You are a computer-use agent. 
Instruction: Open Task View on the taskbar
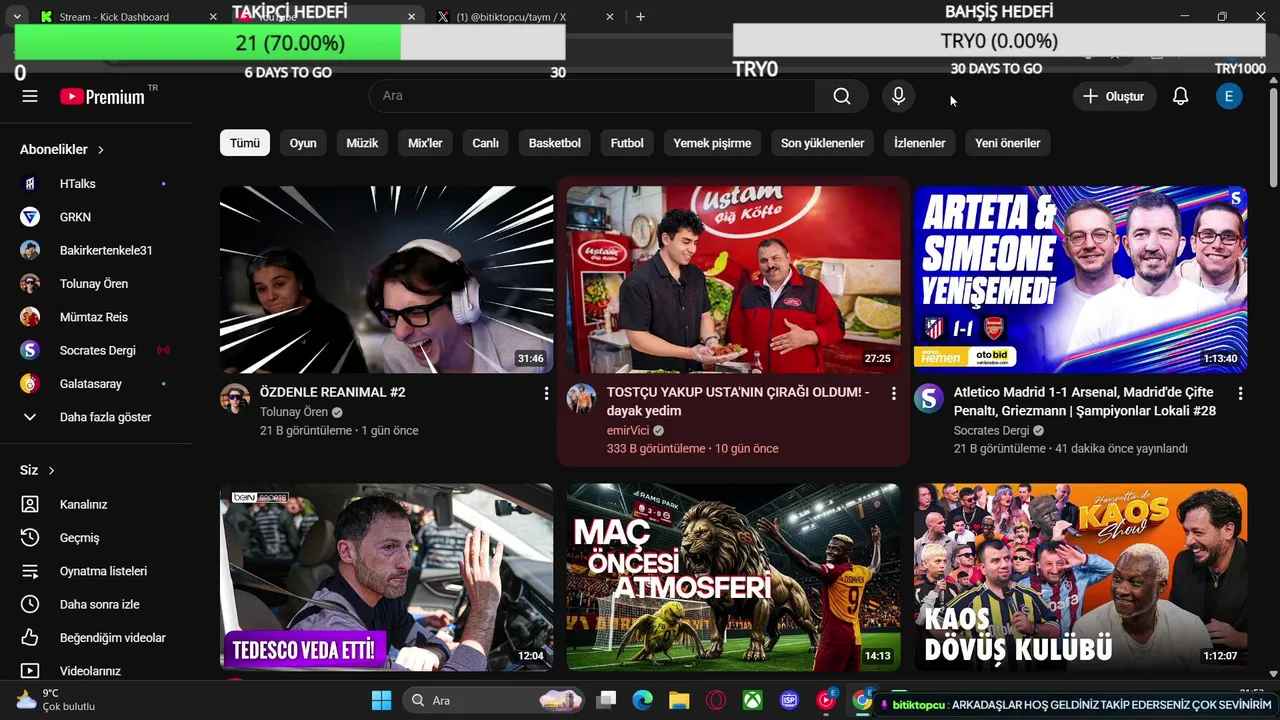[607, 700]
